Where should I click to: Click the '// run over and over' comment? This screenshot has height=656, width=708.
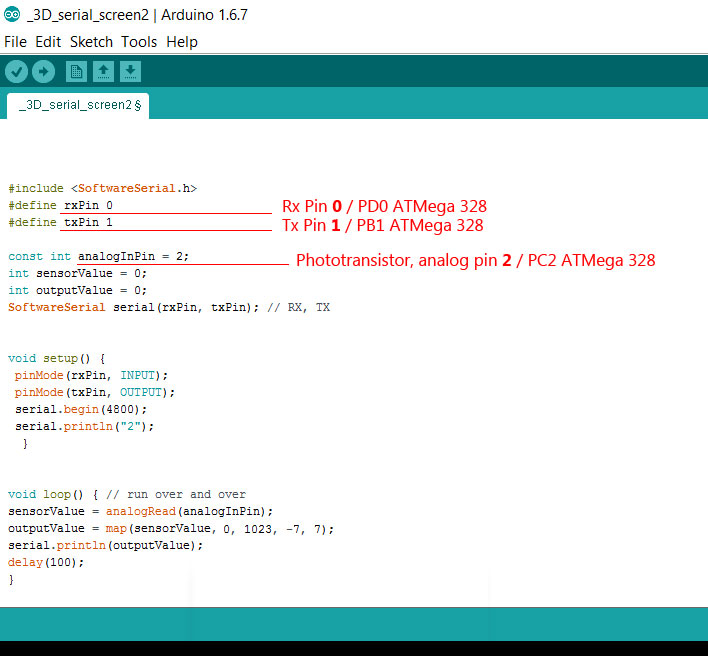(x=176, y=494)
